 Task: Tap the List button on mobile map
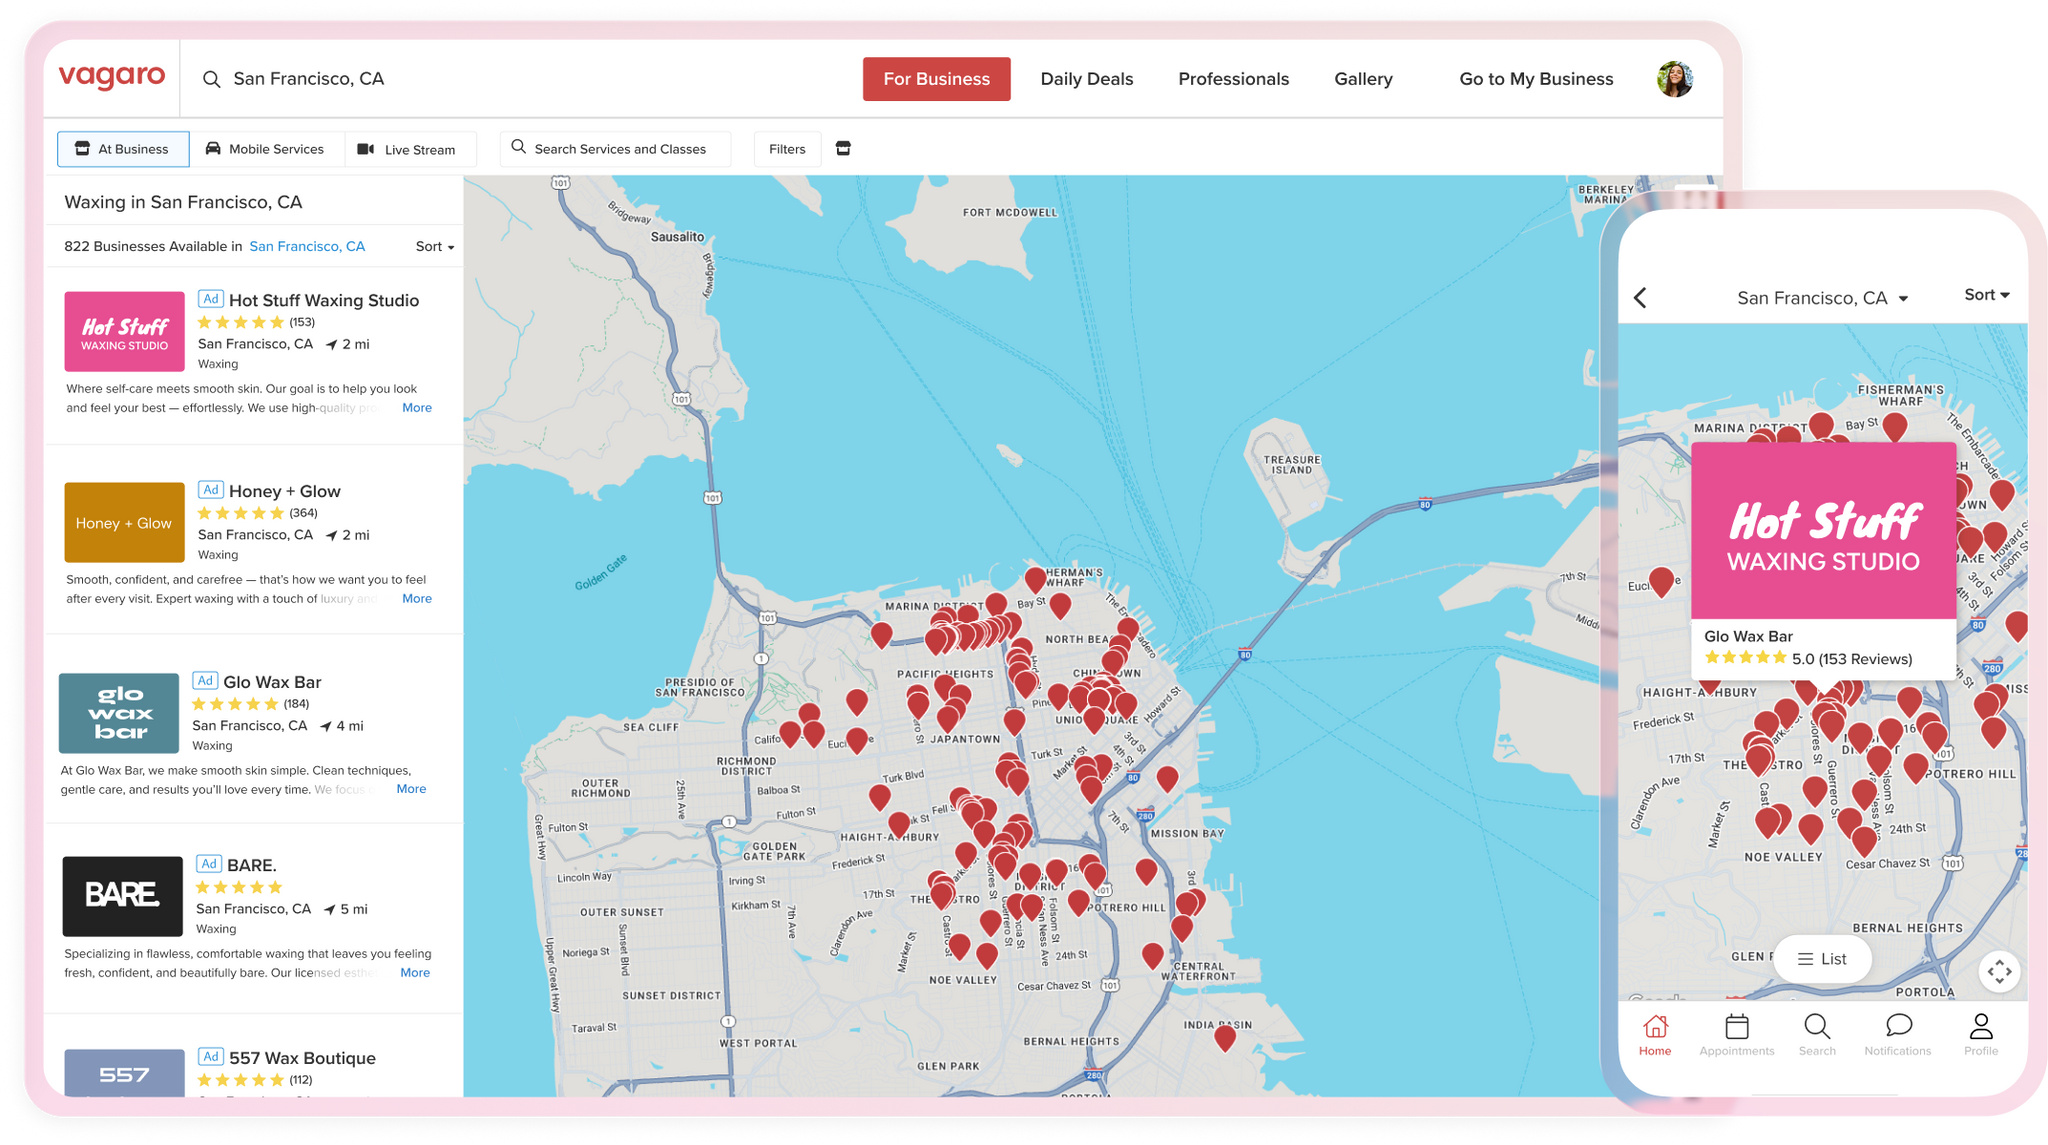point(1822,959)
